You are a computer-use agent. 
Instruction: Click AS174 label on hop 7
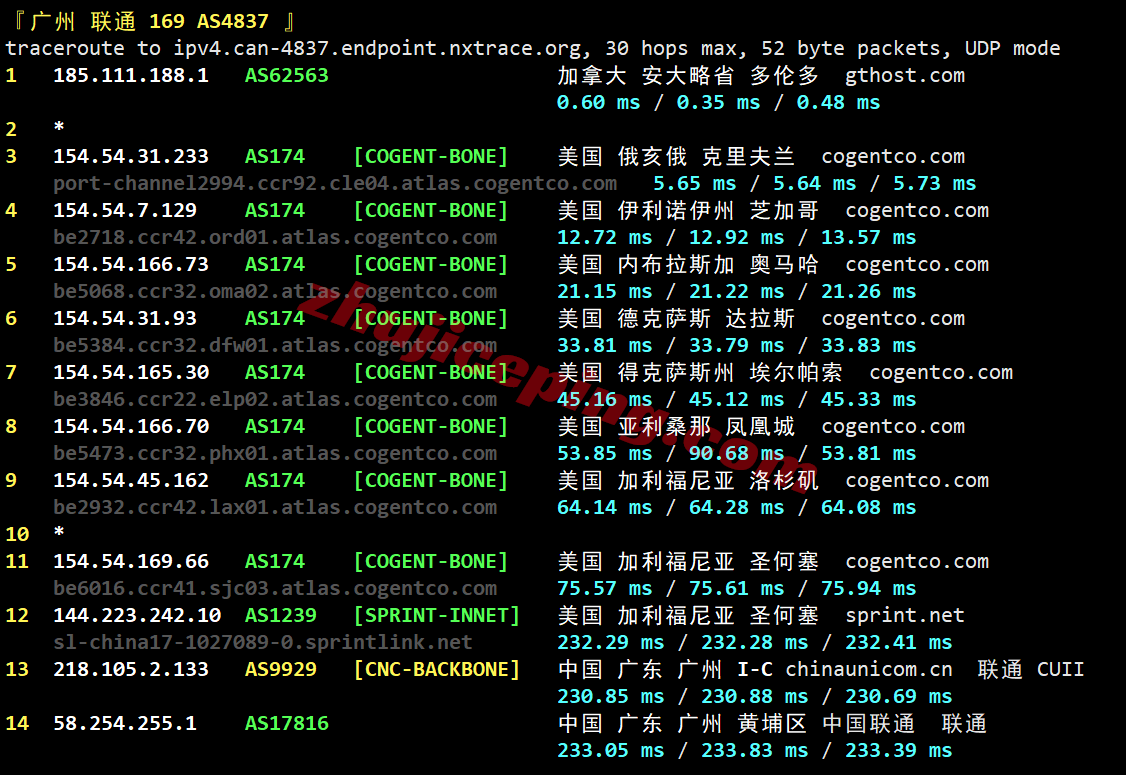(273, 372)
